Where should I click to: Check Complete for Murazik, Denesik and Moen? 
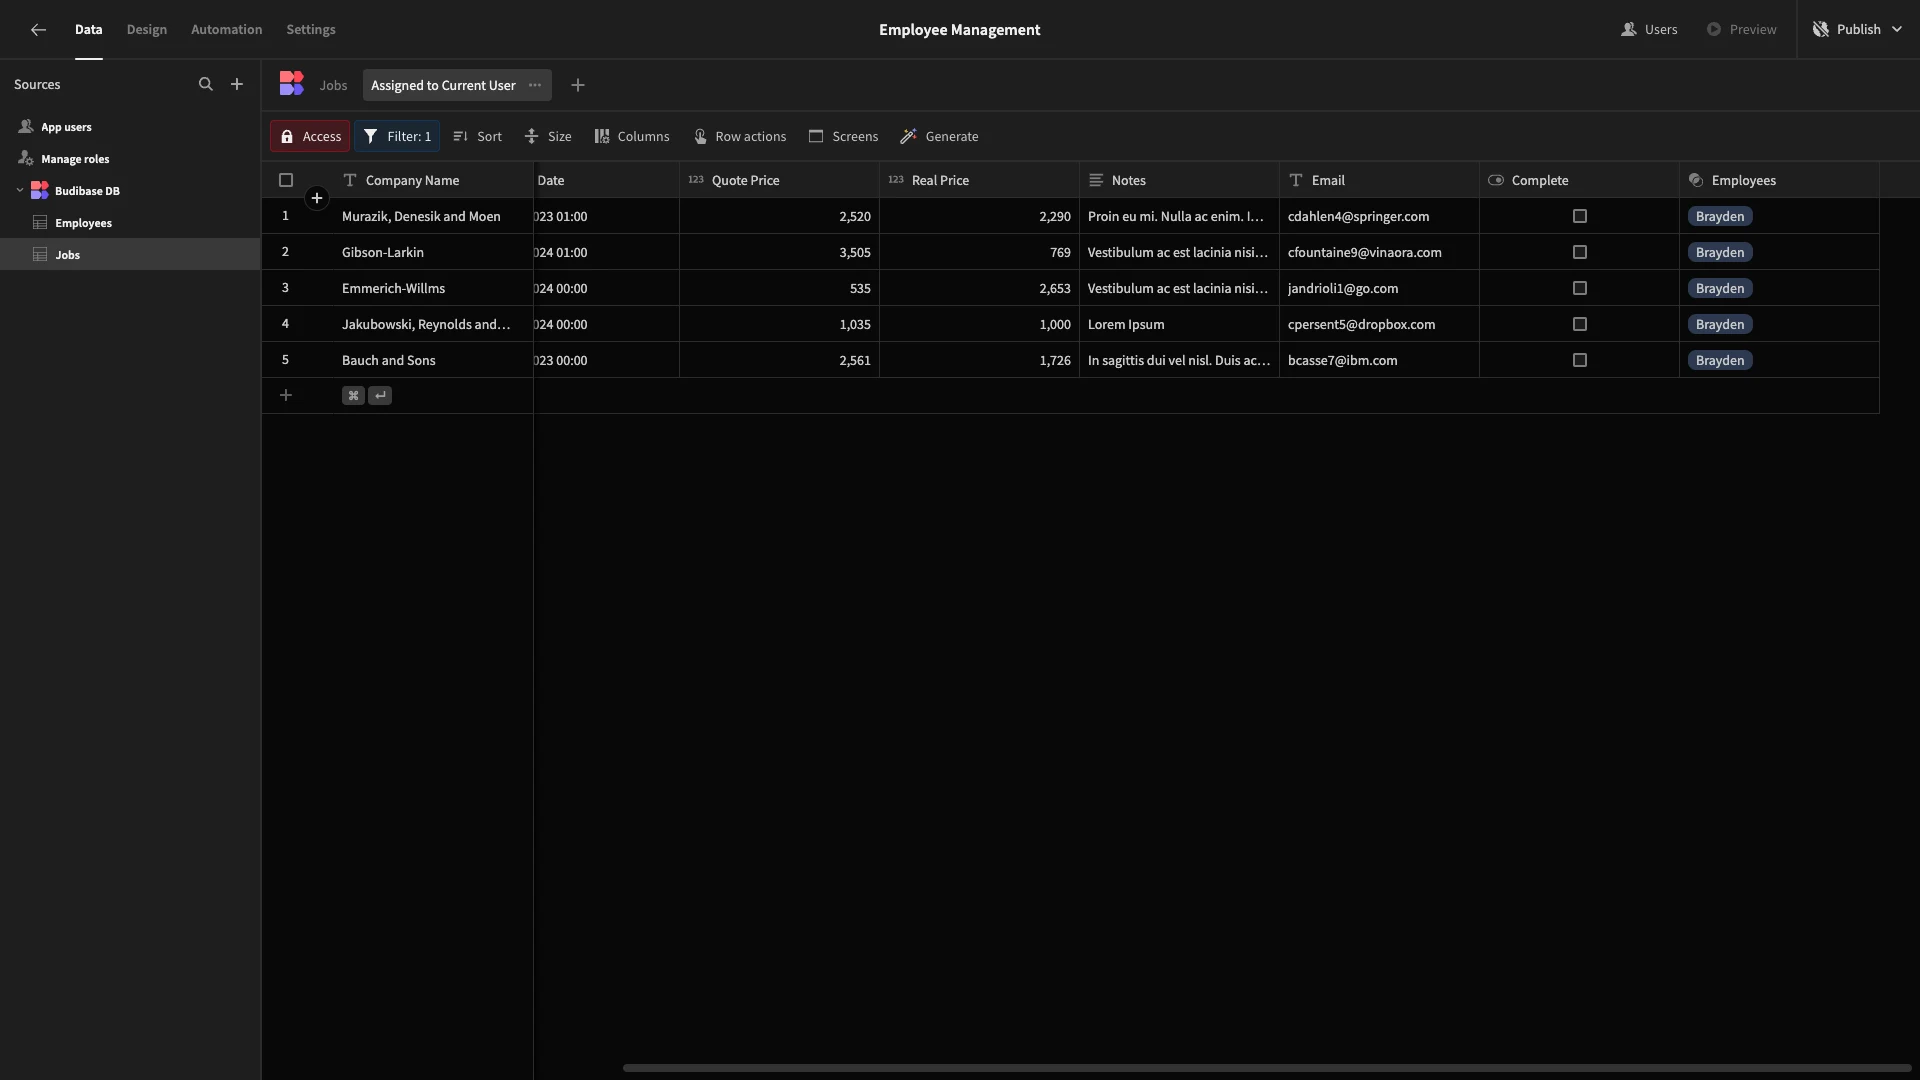1580,216
